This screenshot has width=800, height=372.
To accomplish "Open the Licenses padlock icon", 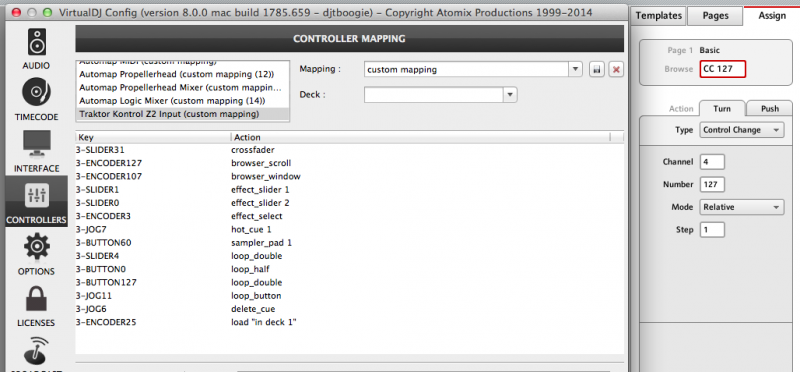I will tap(36, 299).
